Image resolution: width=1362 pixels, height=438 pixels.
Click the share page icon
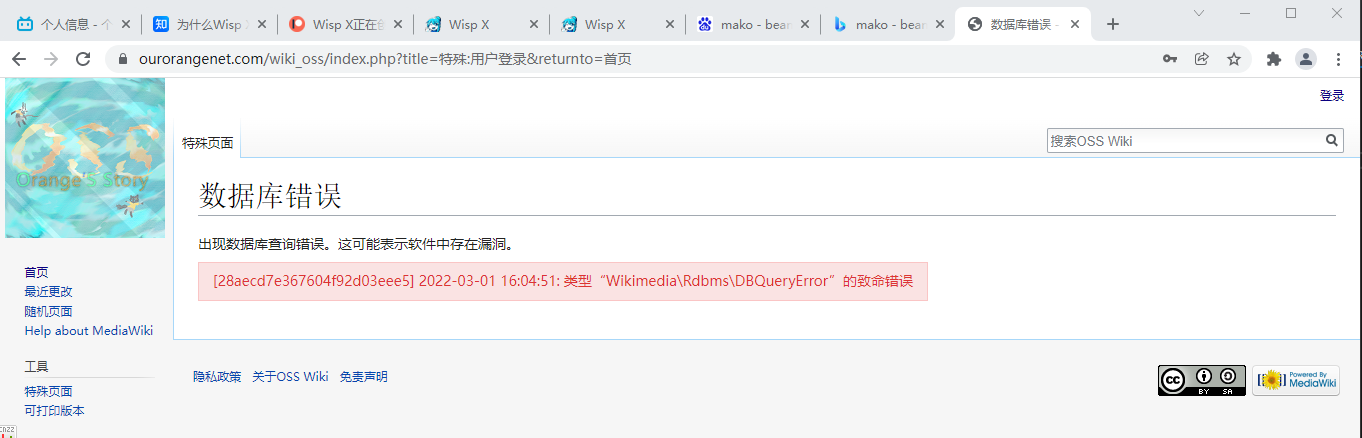(1202, 59)
